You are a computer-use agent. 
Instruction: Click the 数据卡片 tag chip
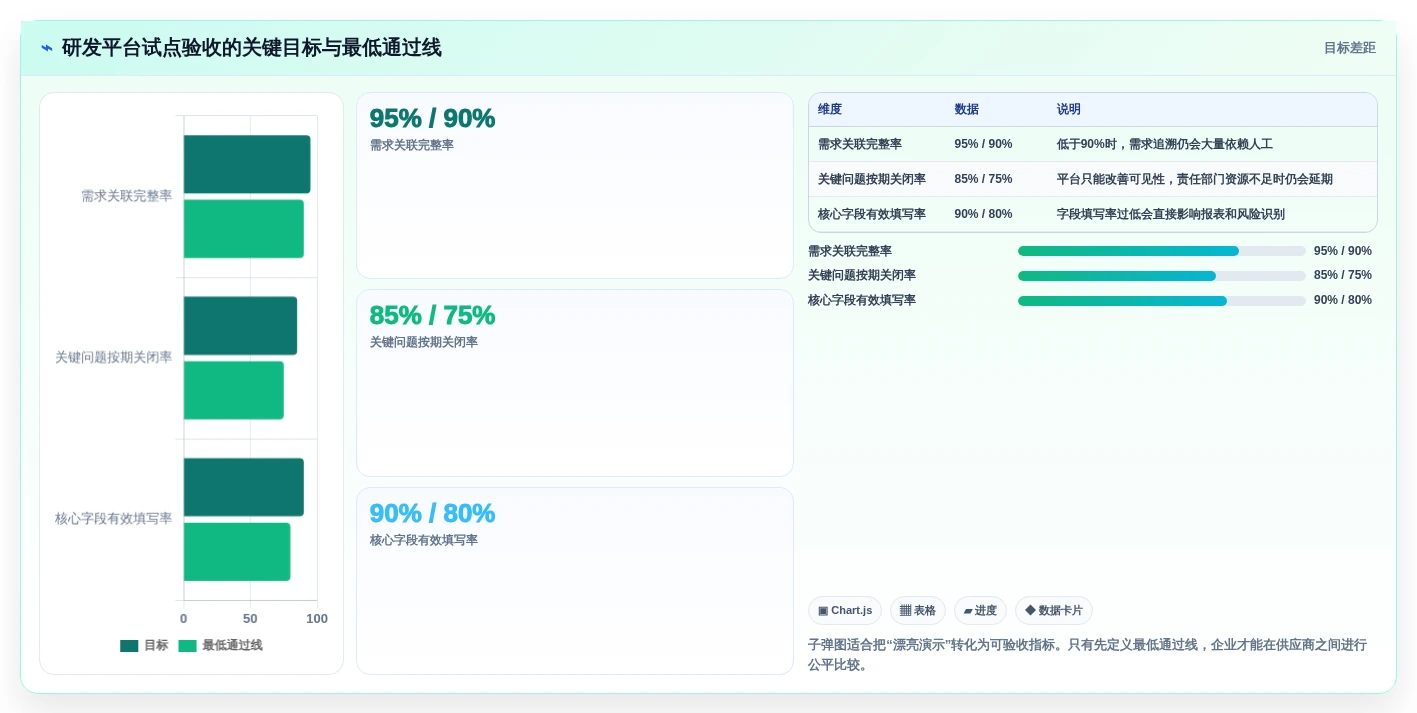(1053, 611)
